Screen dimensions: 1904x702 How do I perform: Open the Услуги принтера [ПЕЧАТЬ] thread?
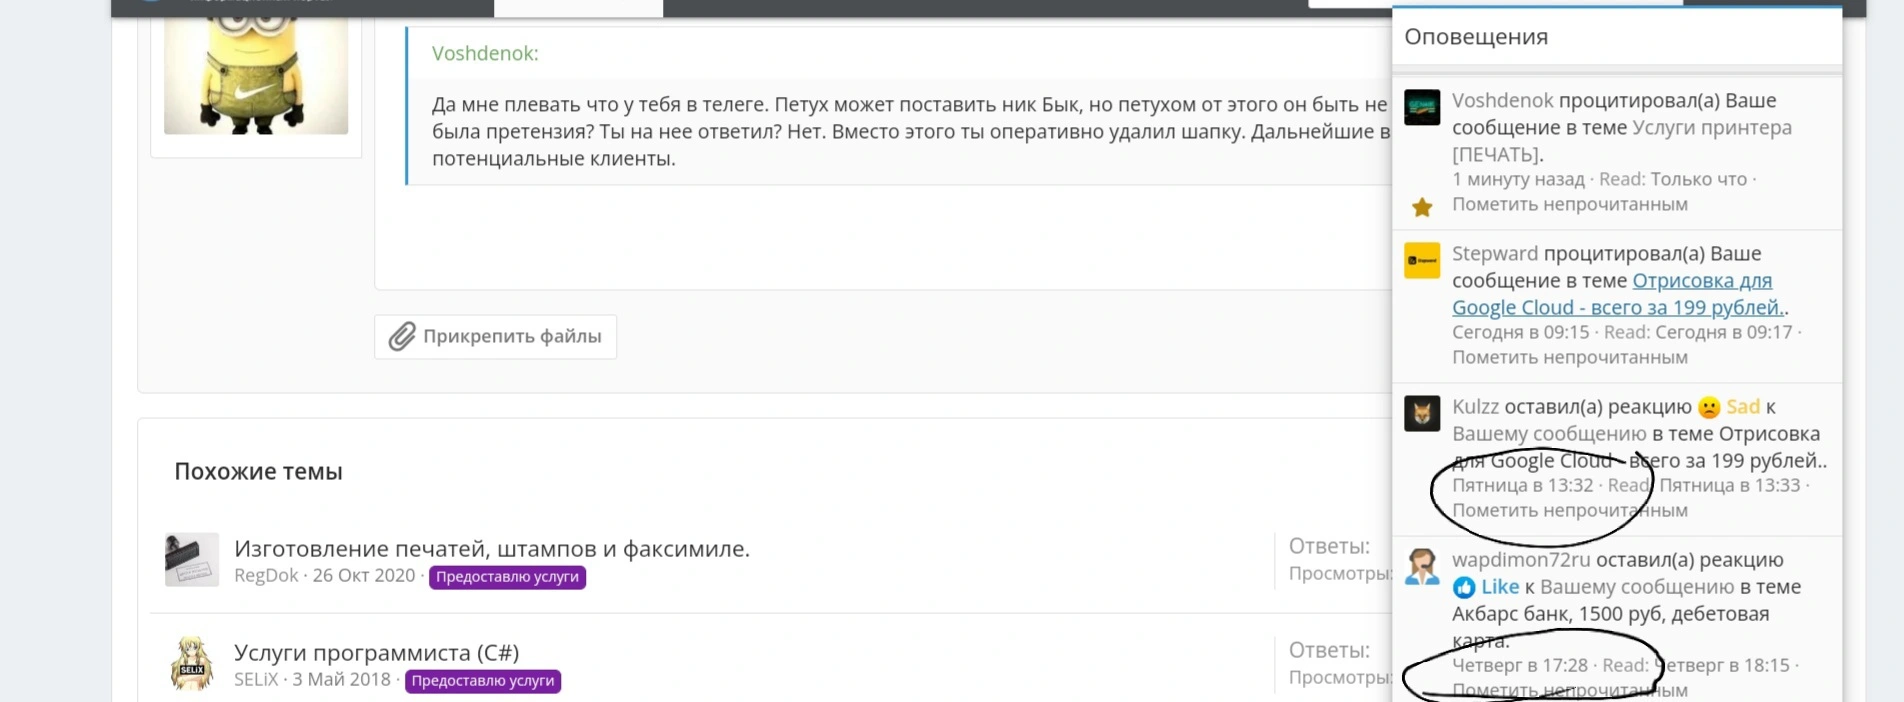(1622, 141)
